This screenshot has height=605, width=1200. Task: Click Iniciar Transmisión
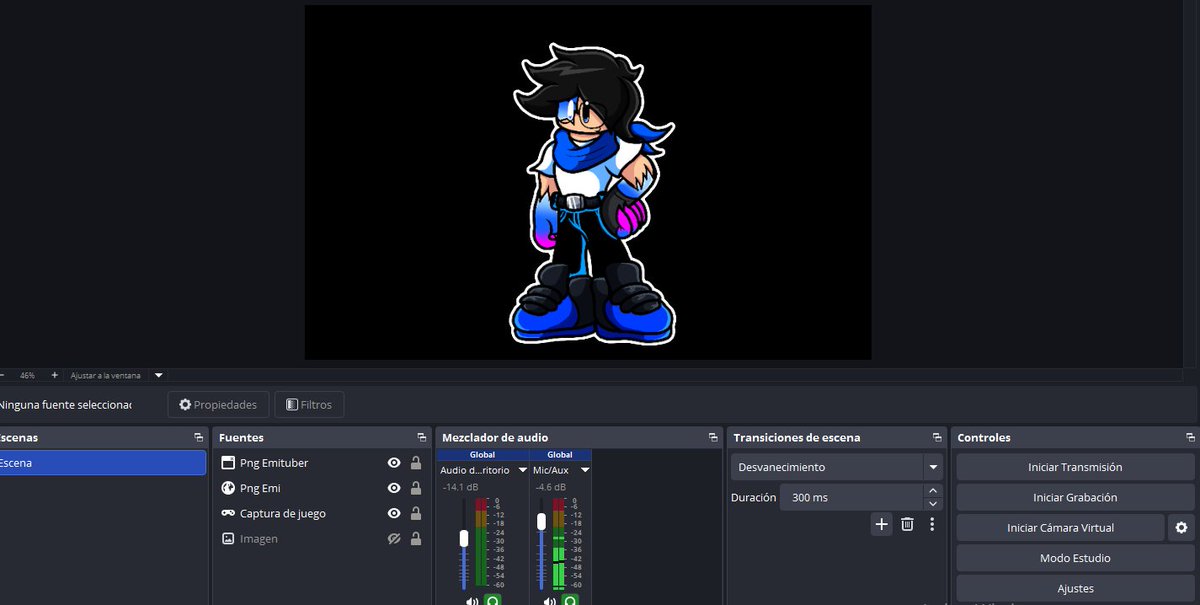(x=1075, y=467)
